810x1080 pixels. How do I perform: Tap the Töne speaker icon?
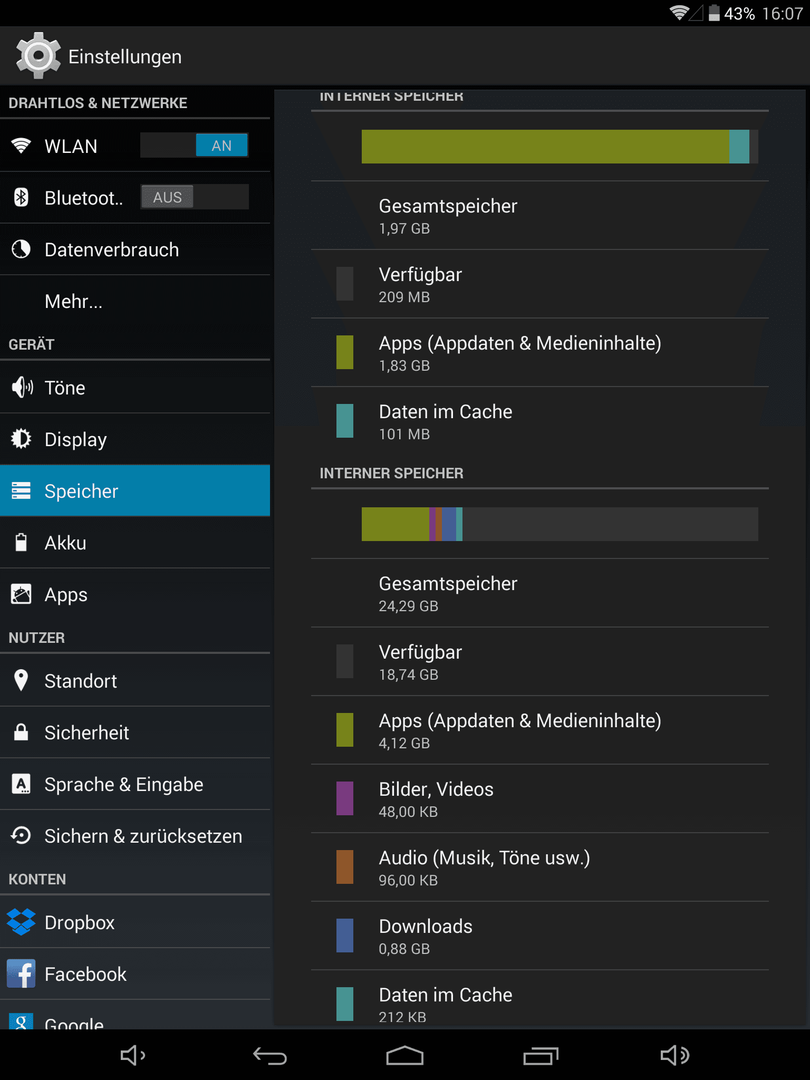click(x=22, y=387)
